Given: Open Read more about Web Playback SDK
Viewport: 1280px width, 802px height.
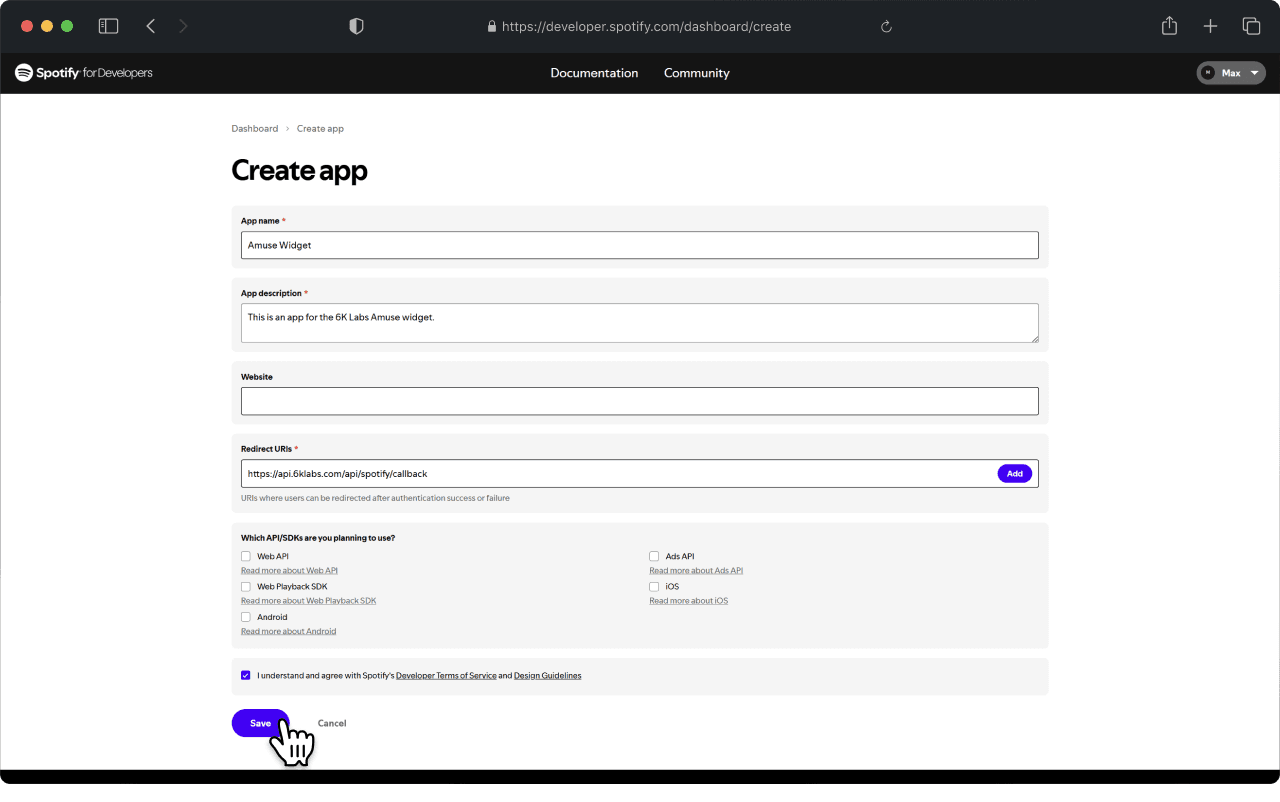Looking at the screenshot, I should 308,601.
